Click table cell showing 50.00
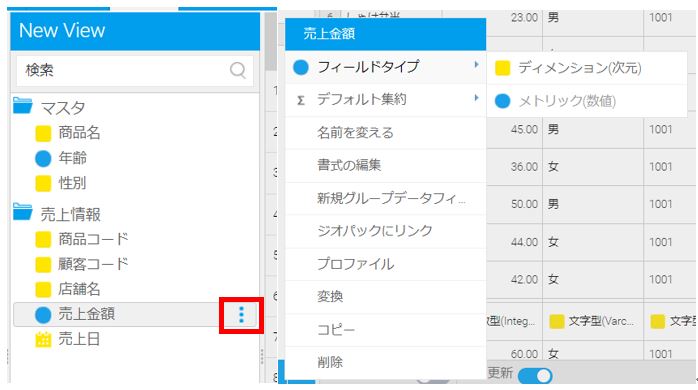 524,204
